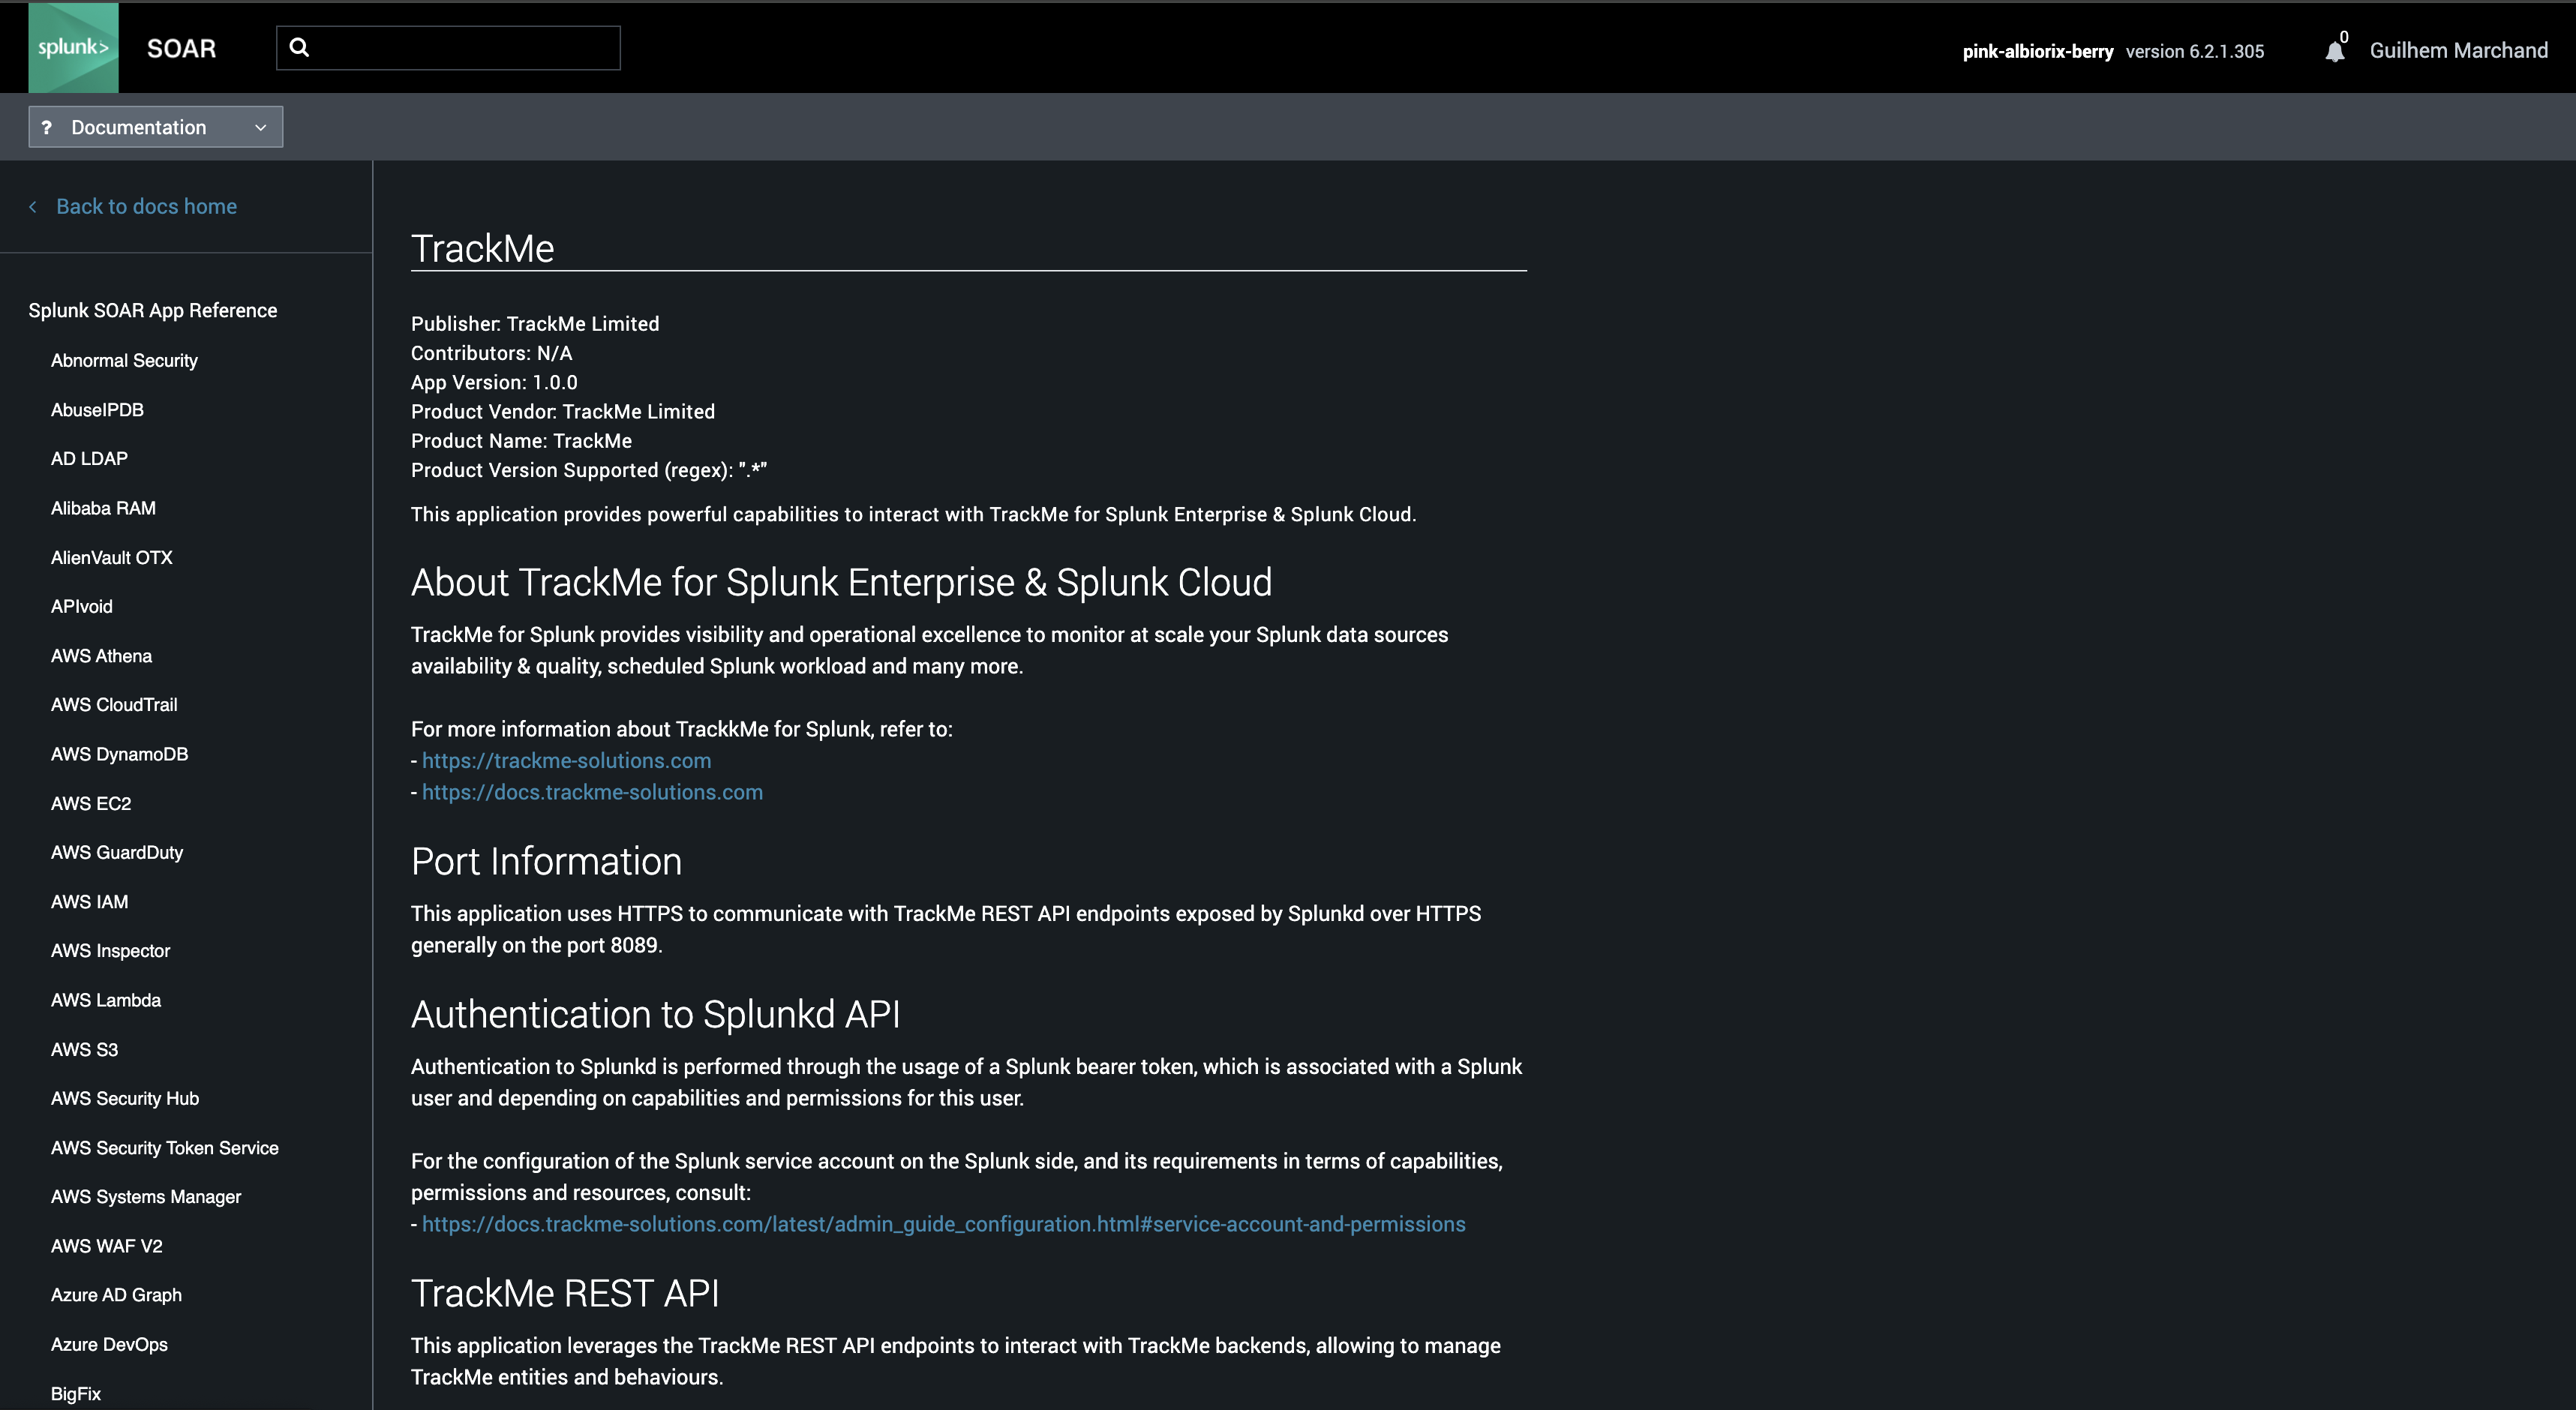Click the question mark help icon
The height and width of the screenshot is (1410, 2576).
(x=46, y=127)
